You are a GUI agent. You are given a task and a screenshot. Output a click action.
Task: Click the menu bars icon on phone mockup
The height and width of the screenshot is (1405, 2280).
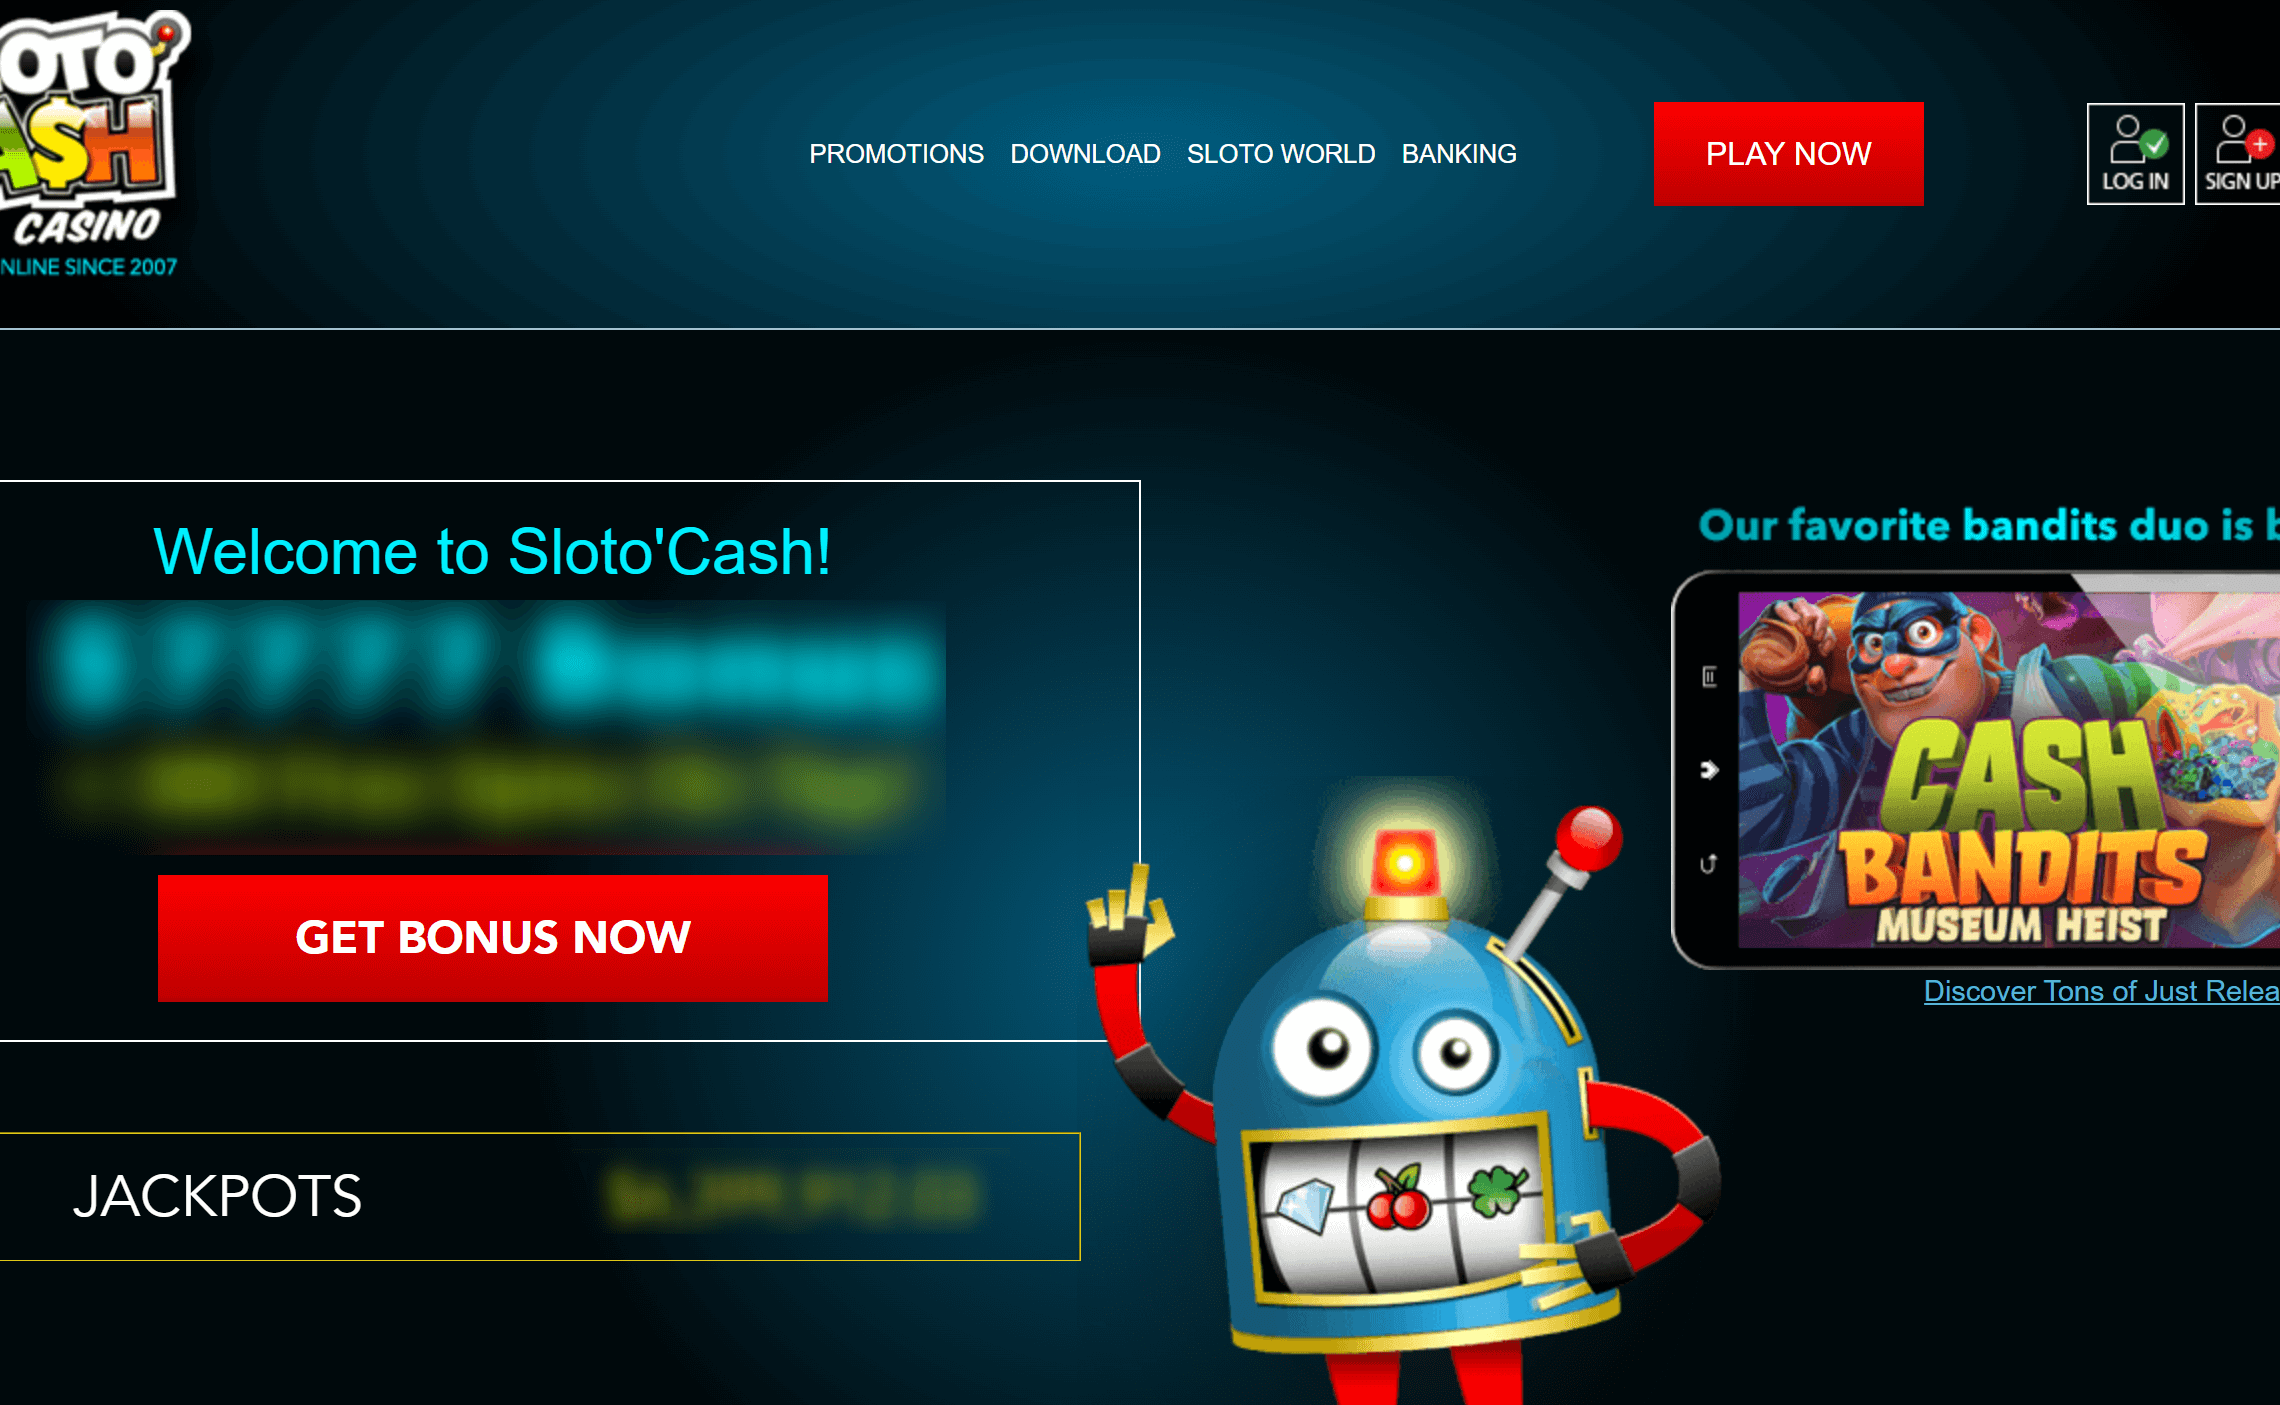[x=1709, y=677]
